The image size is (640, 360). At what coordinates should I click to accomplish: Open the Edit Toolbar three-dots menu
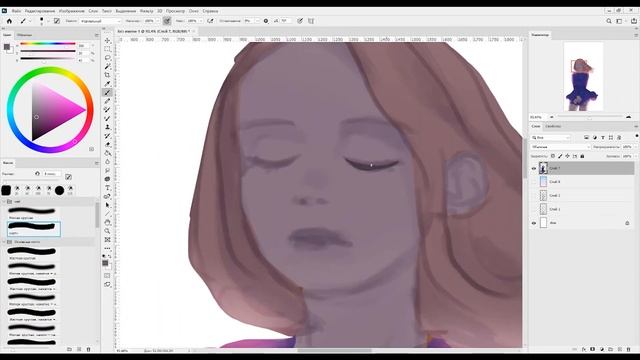click(x=107, y=248)
